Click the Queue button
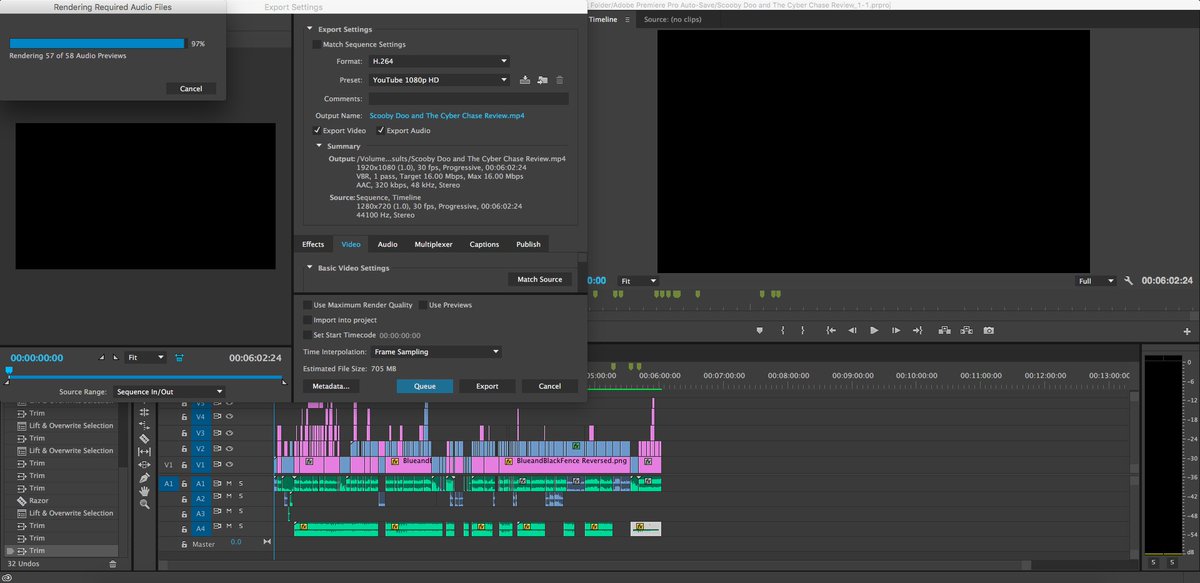 coord(425,386)
